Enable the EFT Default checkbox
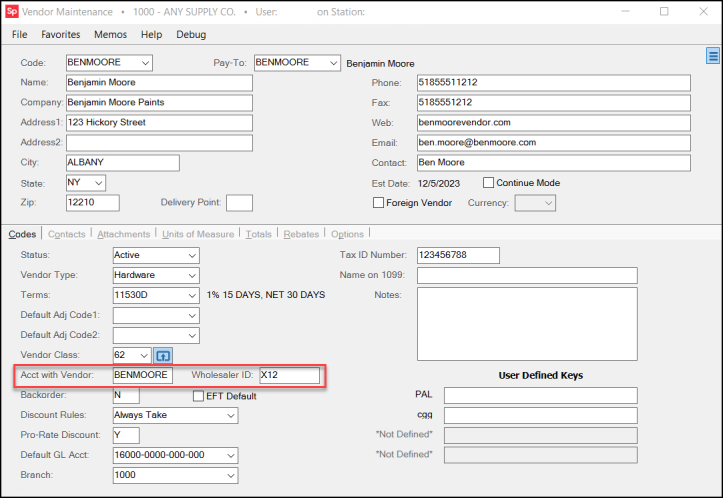This screenshot has height=498, width=723. 198,396
